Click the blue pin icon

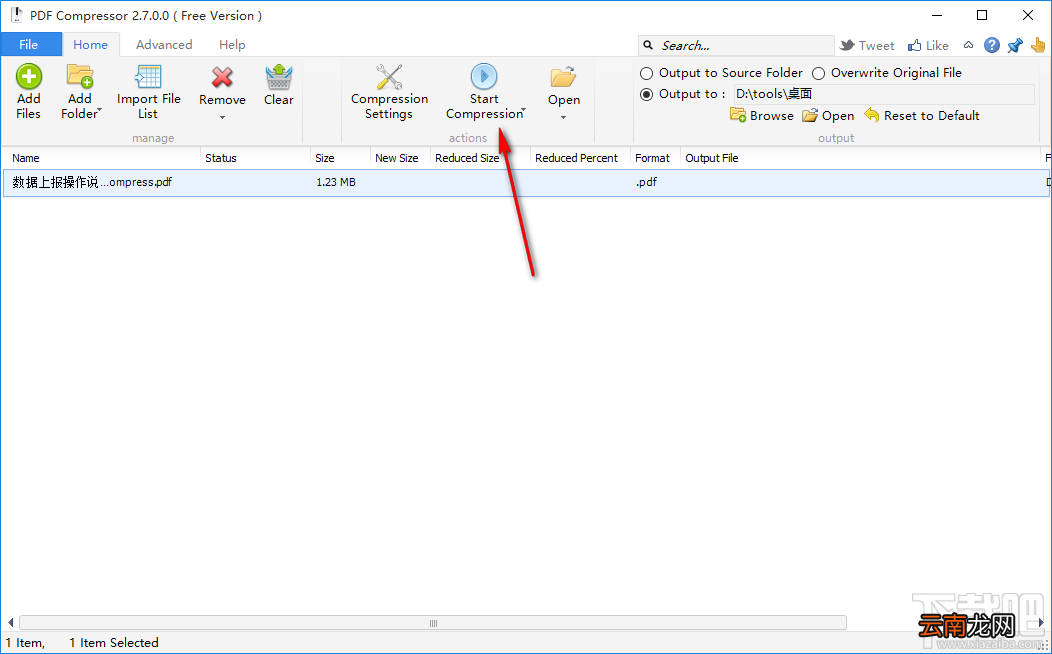click(1015, 45)
